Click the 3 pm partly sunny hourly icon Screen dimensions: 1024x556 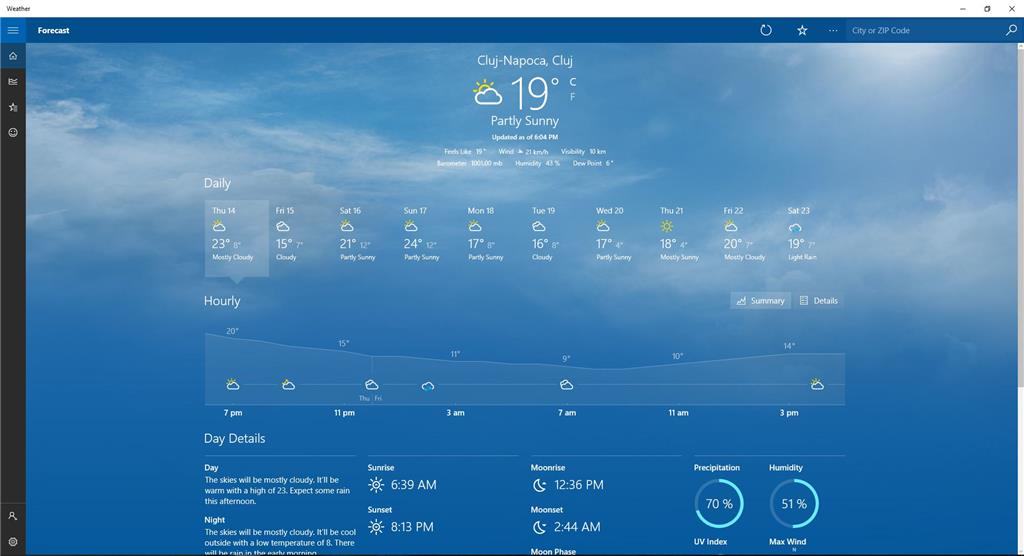817,384
